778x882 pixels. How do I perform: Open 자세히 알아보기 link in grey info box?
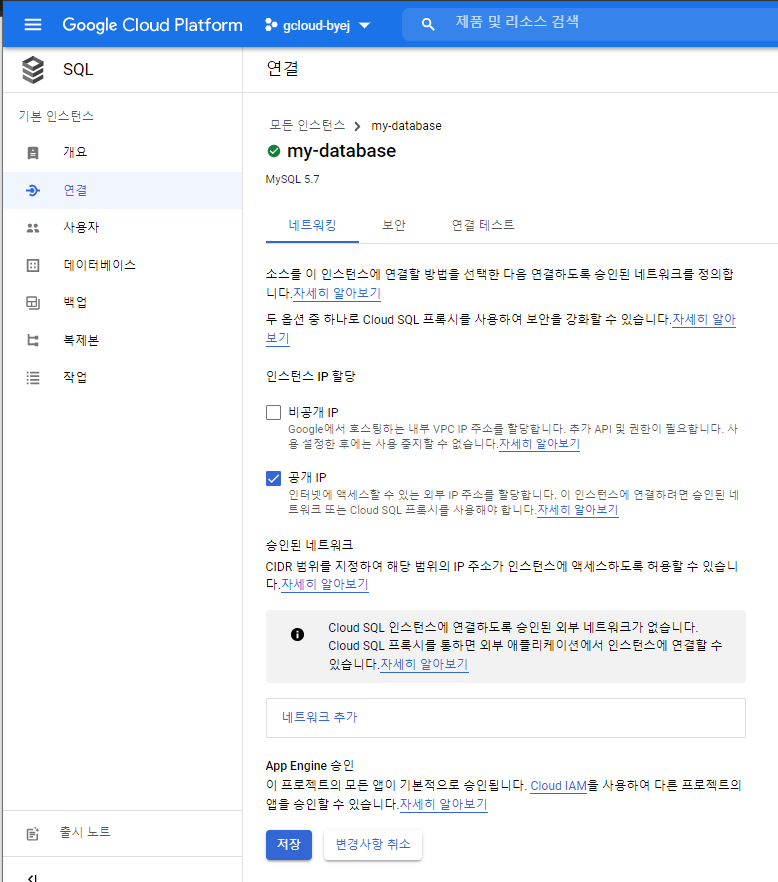[424, 664]
